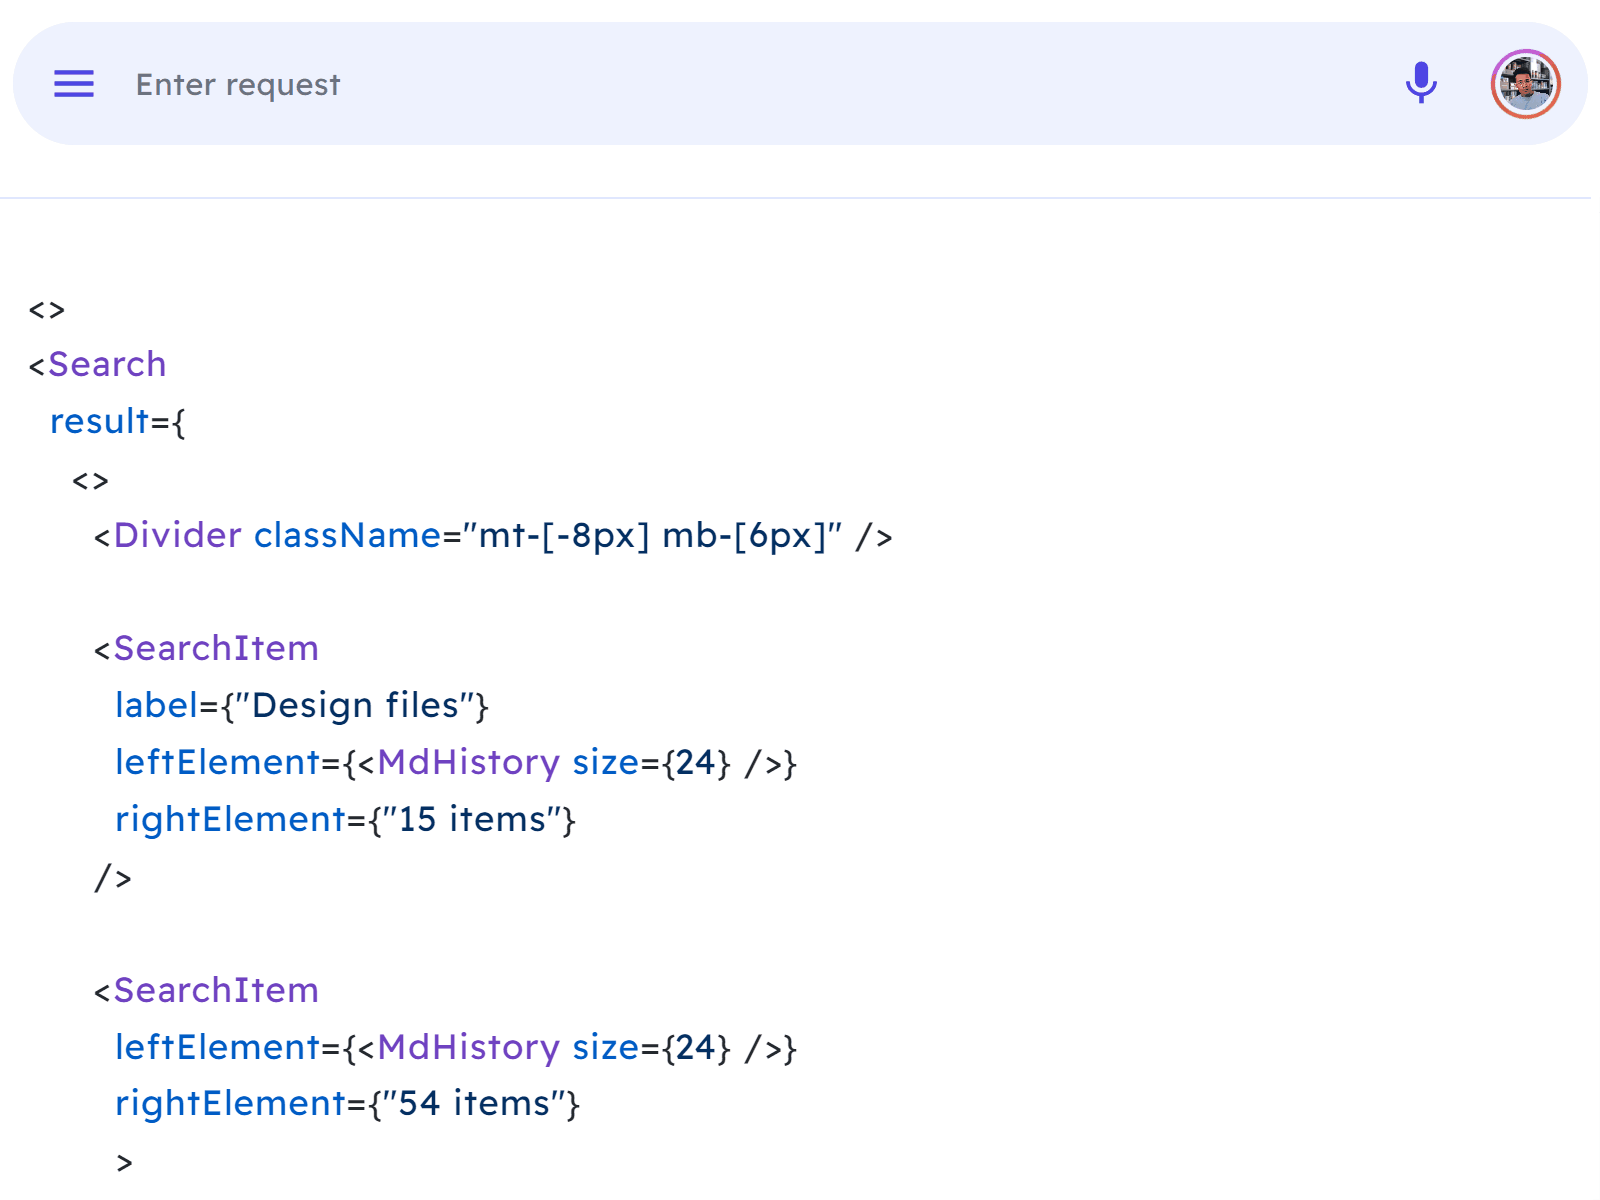Click the opening fragment tag at top
1600x1200 pixels.
[46, 308]
